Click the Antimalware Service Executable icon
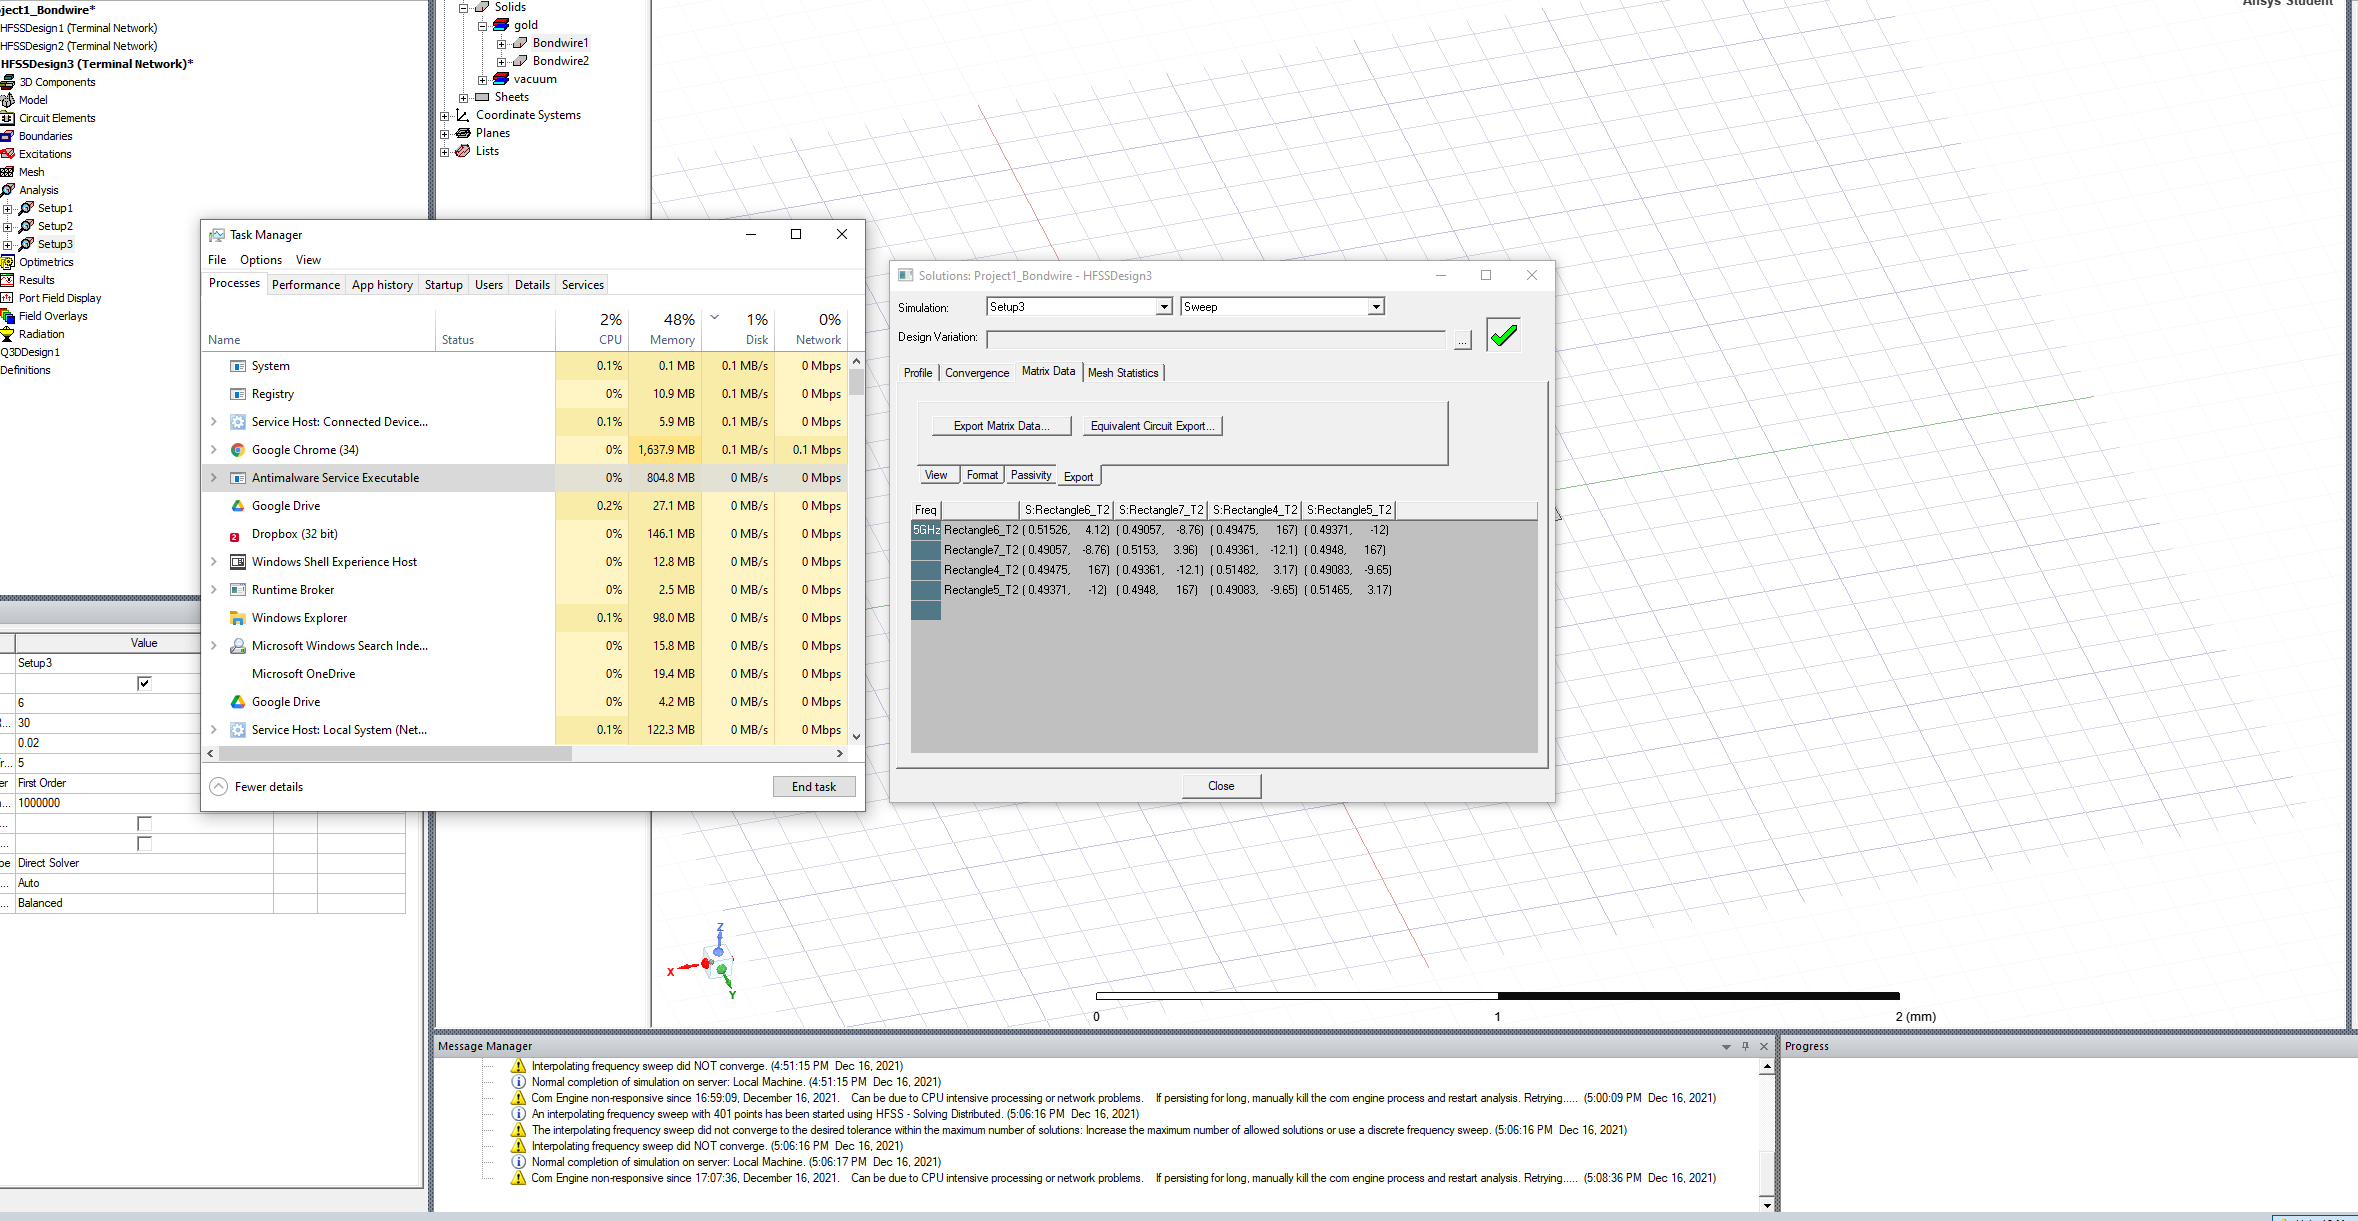 pos(238,478)
